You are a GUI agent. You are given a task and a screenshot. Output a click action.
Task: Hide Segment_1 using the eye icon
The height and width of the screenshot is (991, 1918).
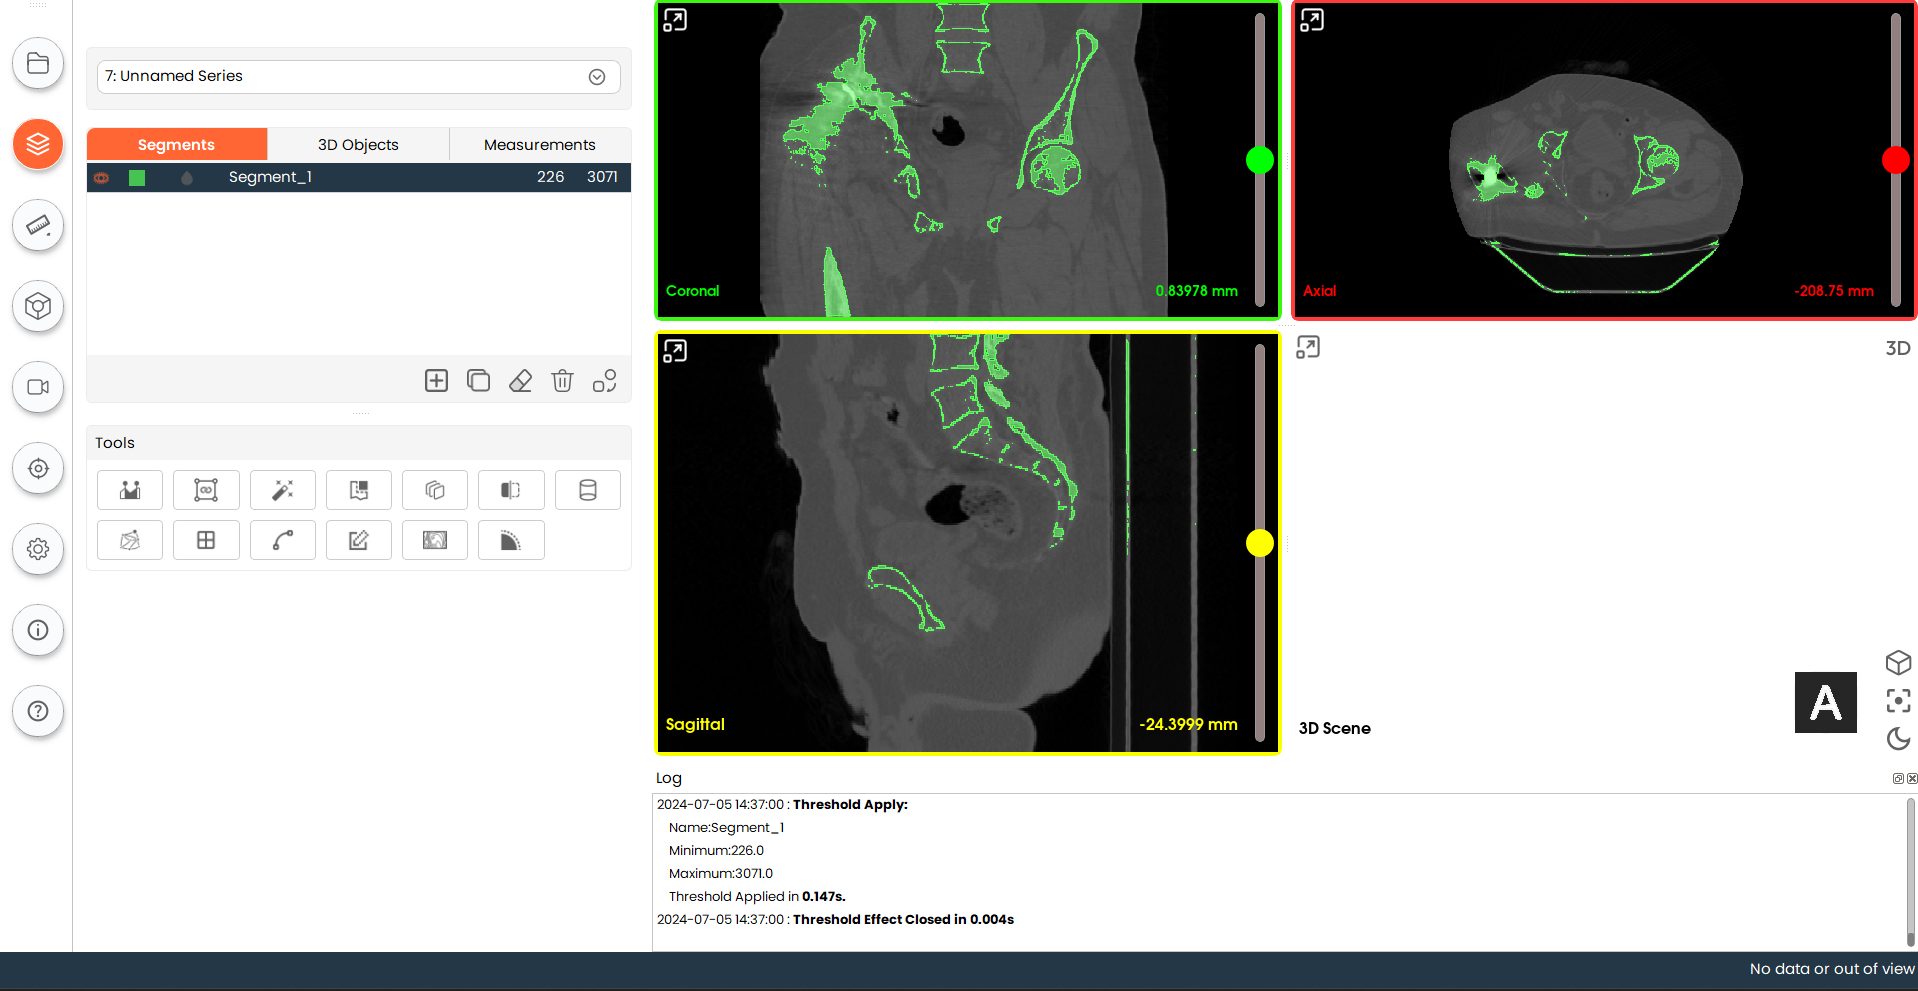click(102, 178)
